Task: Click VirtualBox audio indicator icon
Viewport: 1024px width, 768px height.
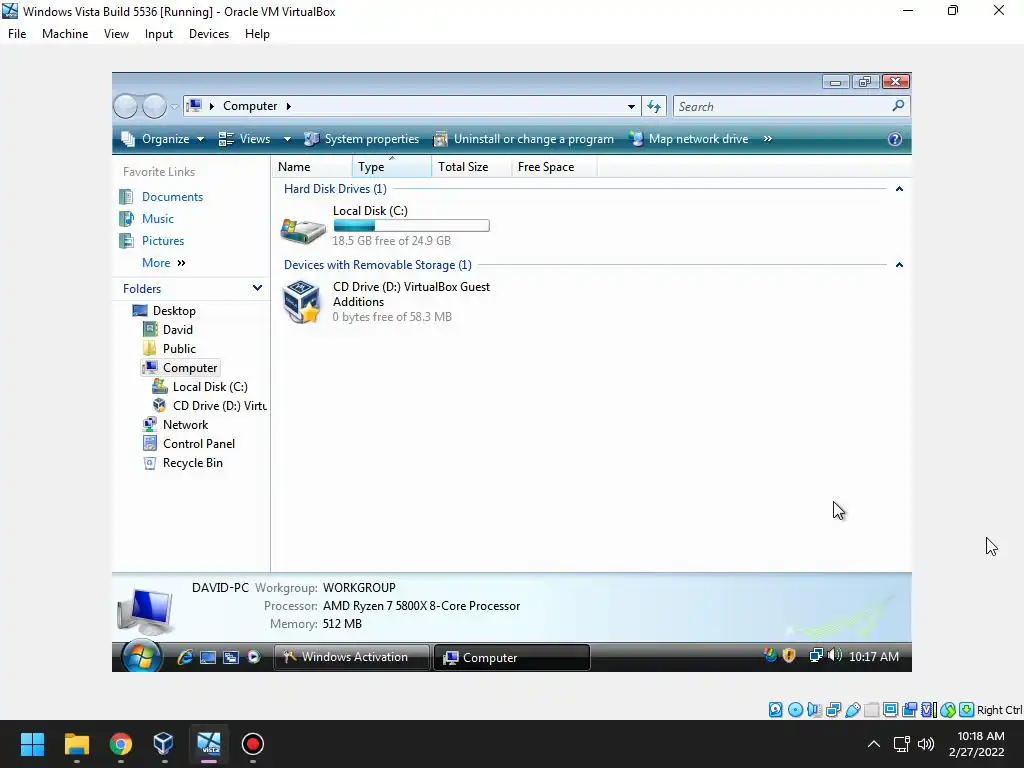Action: point(814,710)
